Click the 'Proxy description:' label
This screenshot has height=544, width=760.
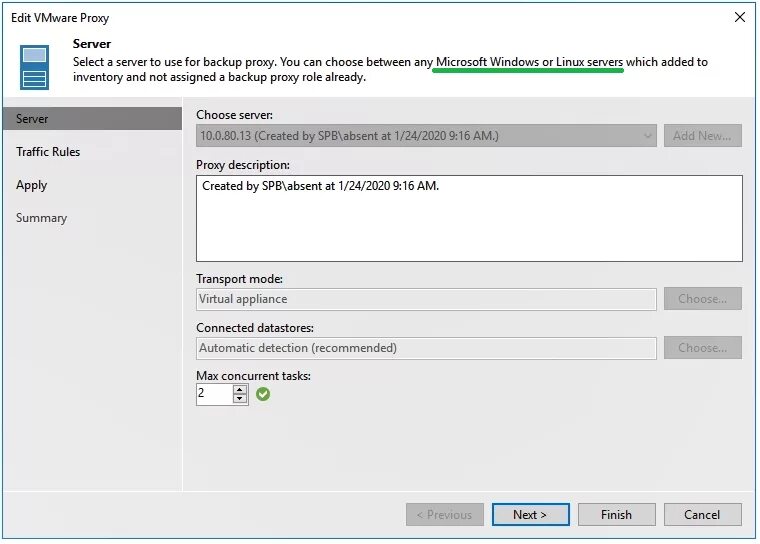243,165
